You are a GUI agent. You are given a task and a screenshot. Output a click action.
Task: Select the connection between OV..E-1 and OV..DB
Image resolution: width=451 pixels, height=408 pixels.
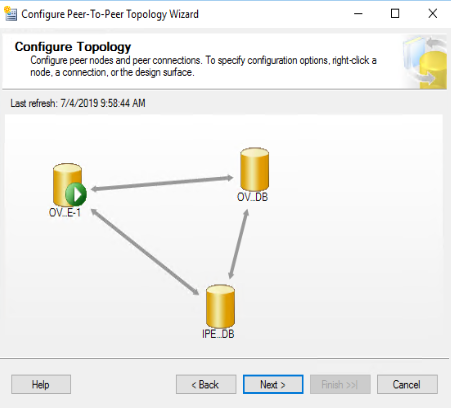point(162,183)
